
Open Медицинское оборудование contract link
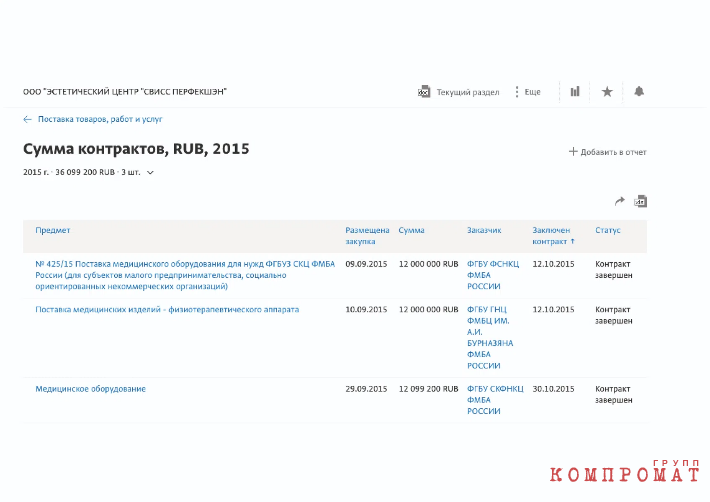[91, 389]
